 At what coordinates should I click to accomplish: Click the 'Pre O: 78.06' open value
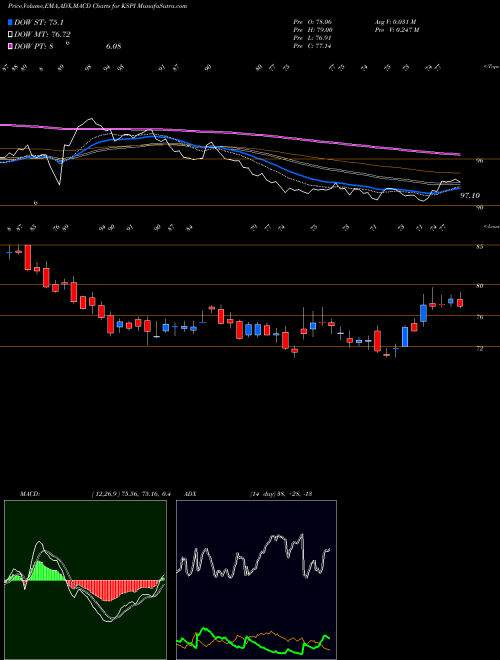(x=312, y=21)
